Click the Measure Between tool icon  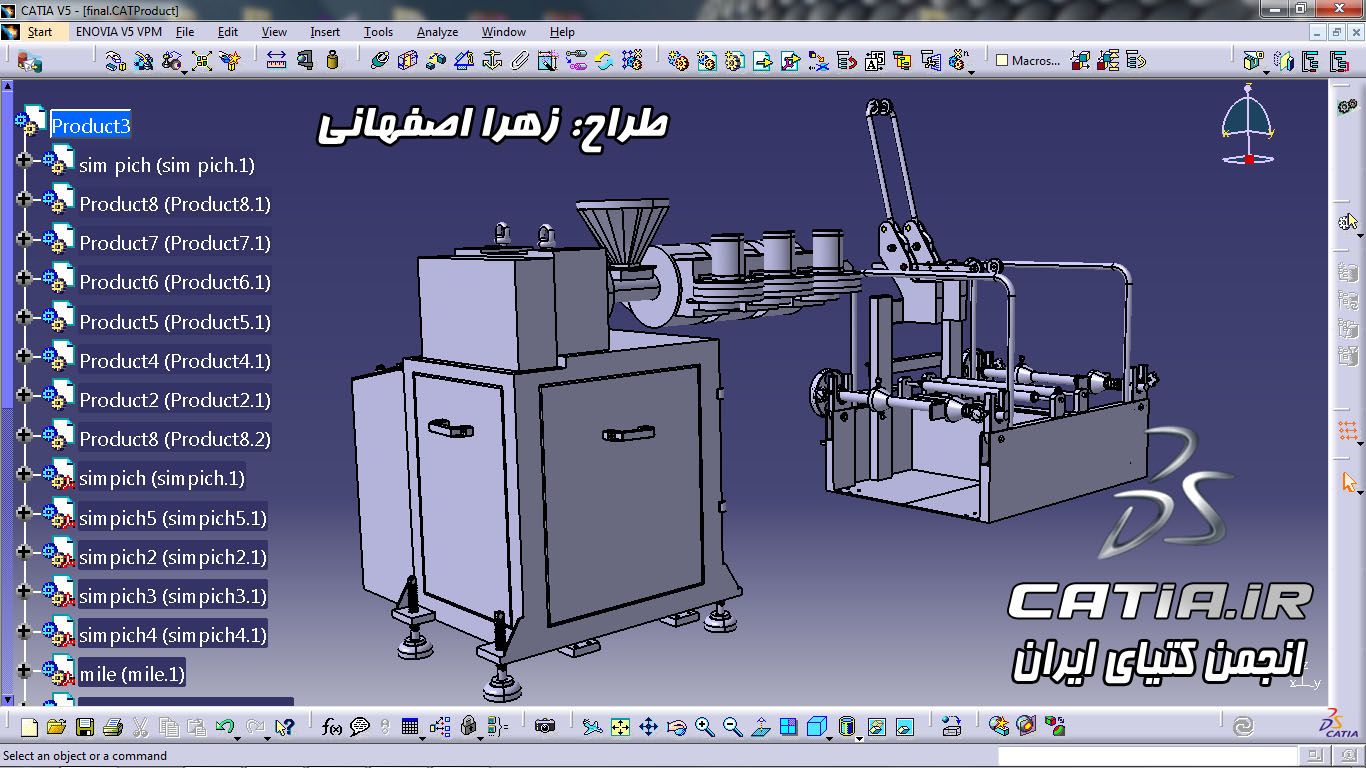[x=277, y=60]
